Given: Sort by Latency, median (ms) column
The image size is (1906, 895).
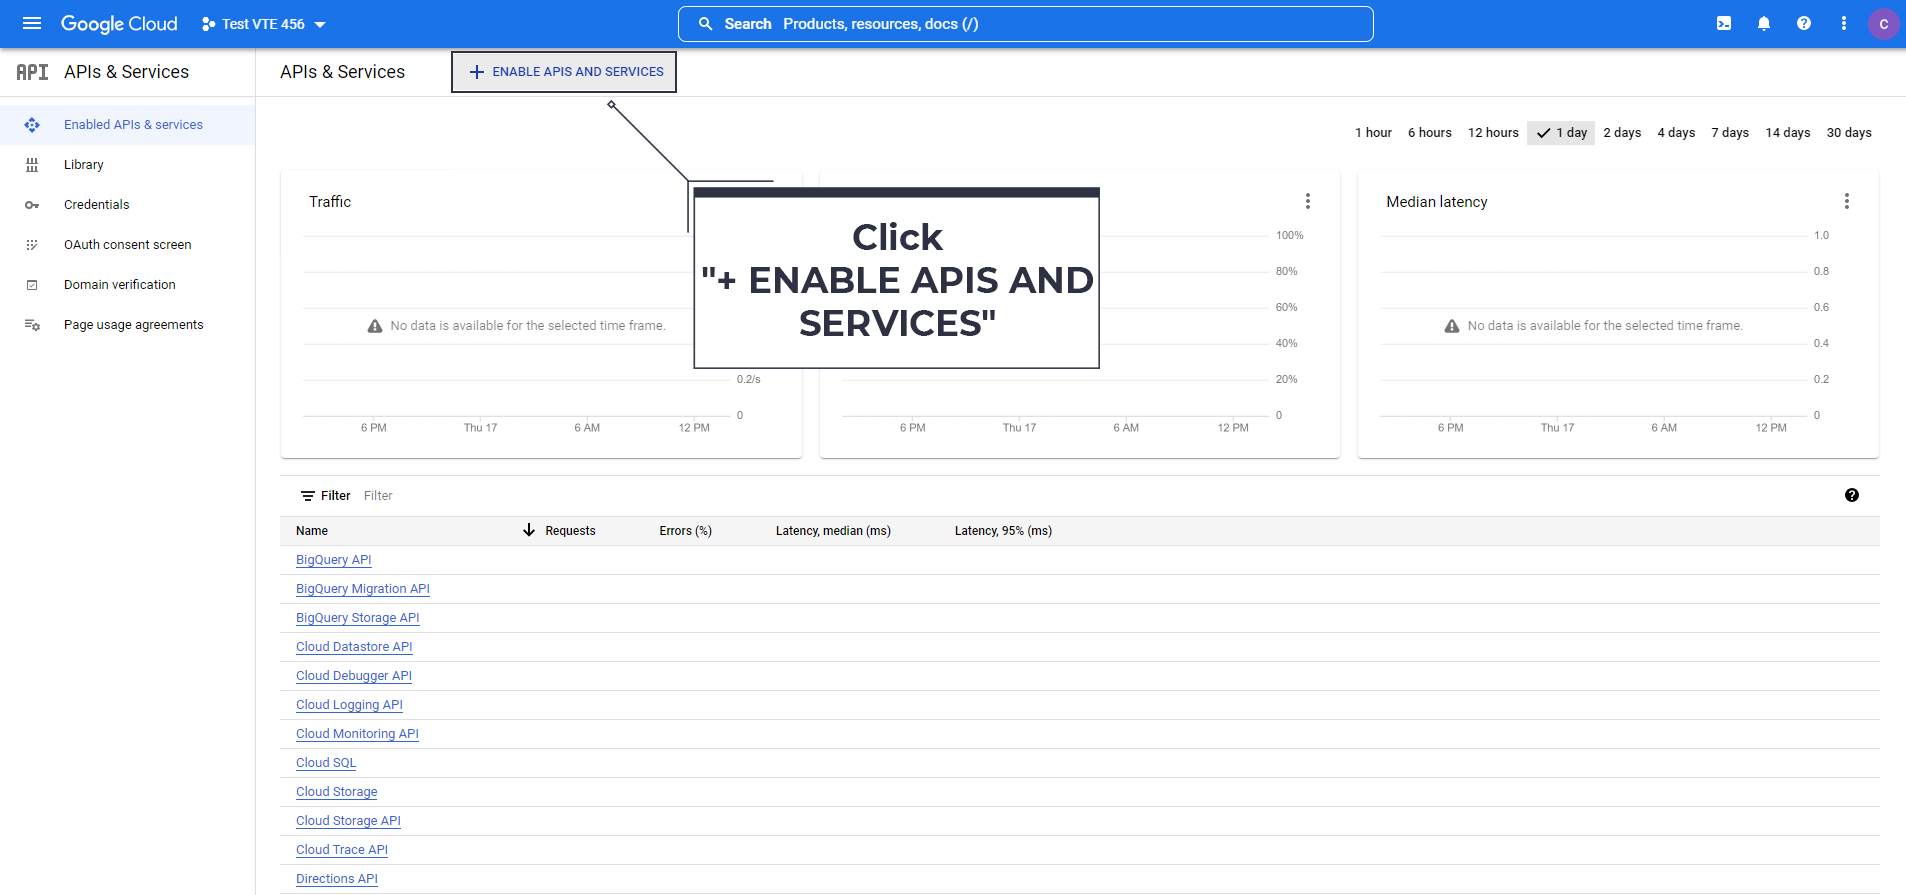Looking at the screenshot, I should 833,531.
